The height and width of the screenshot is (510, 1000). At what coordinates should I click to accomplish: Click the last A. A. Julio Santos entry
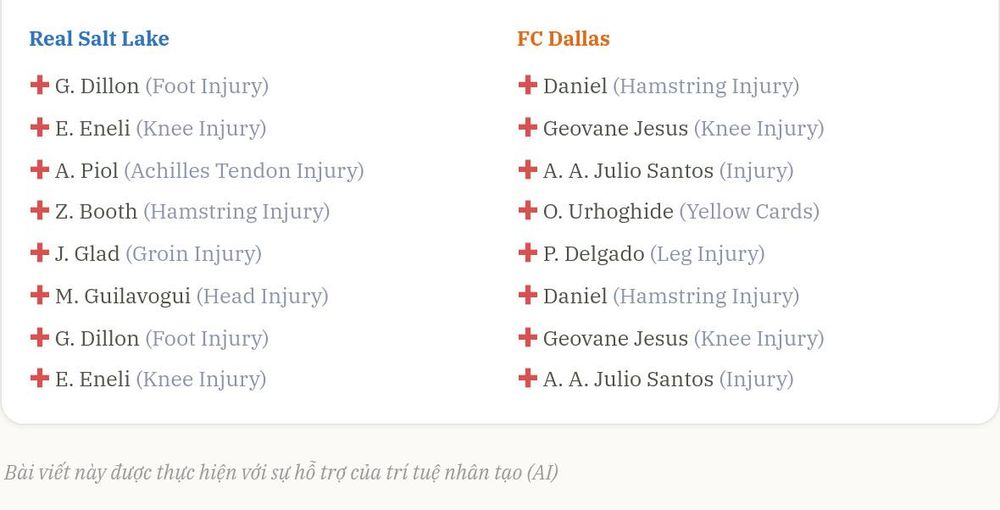coord(656,379)
